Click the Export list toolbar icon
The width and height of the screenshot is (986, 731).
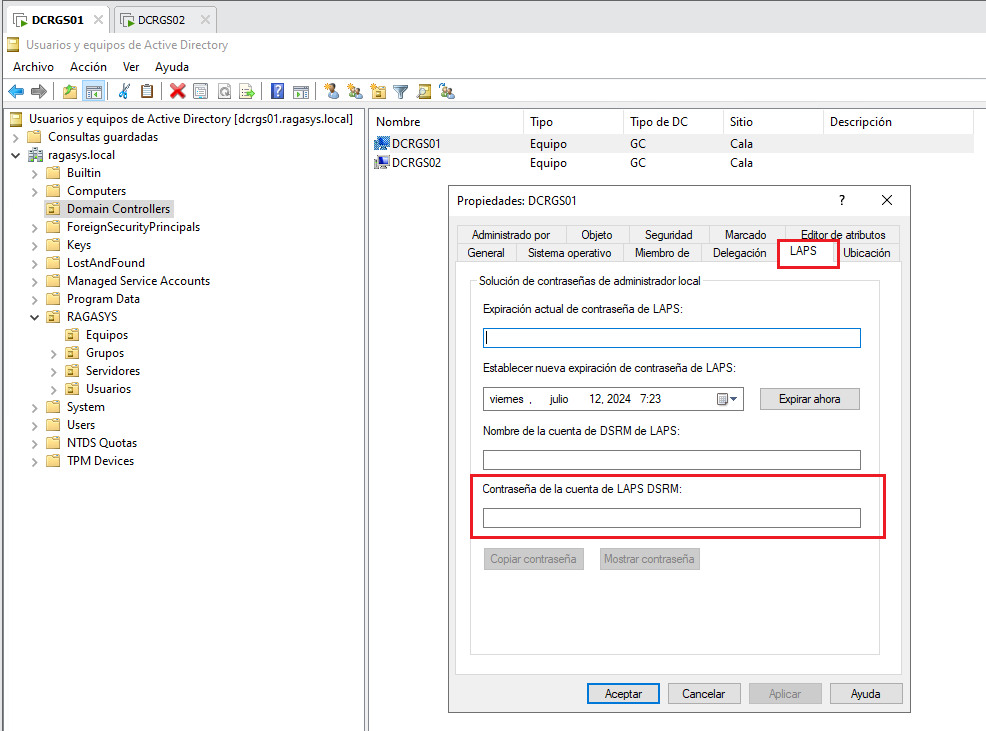[247, 91]
